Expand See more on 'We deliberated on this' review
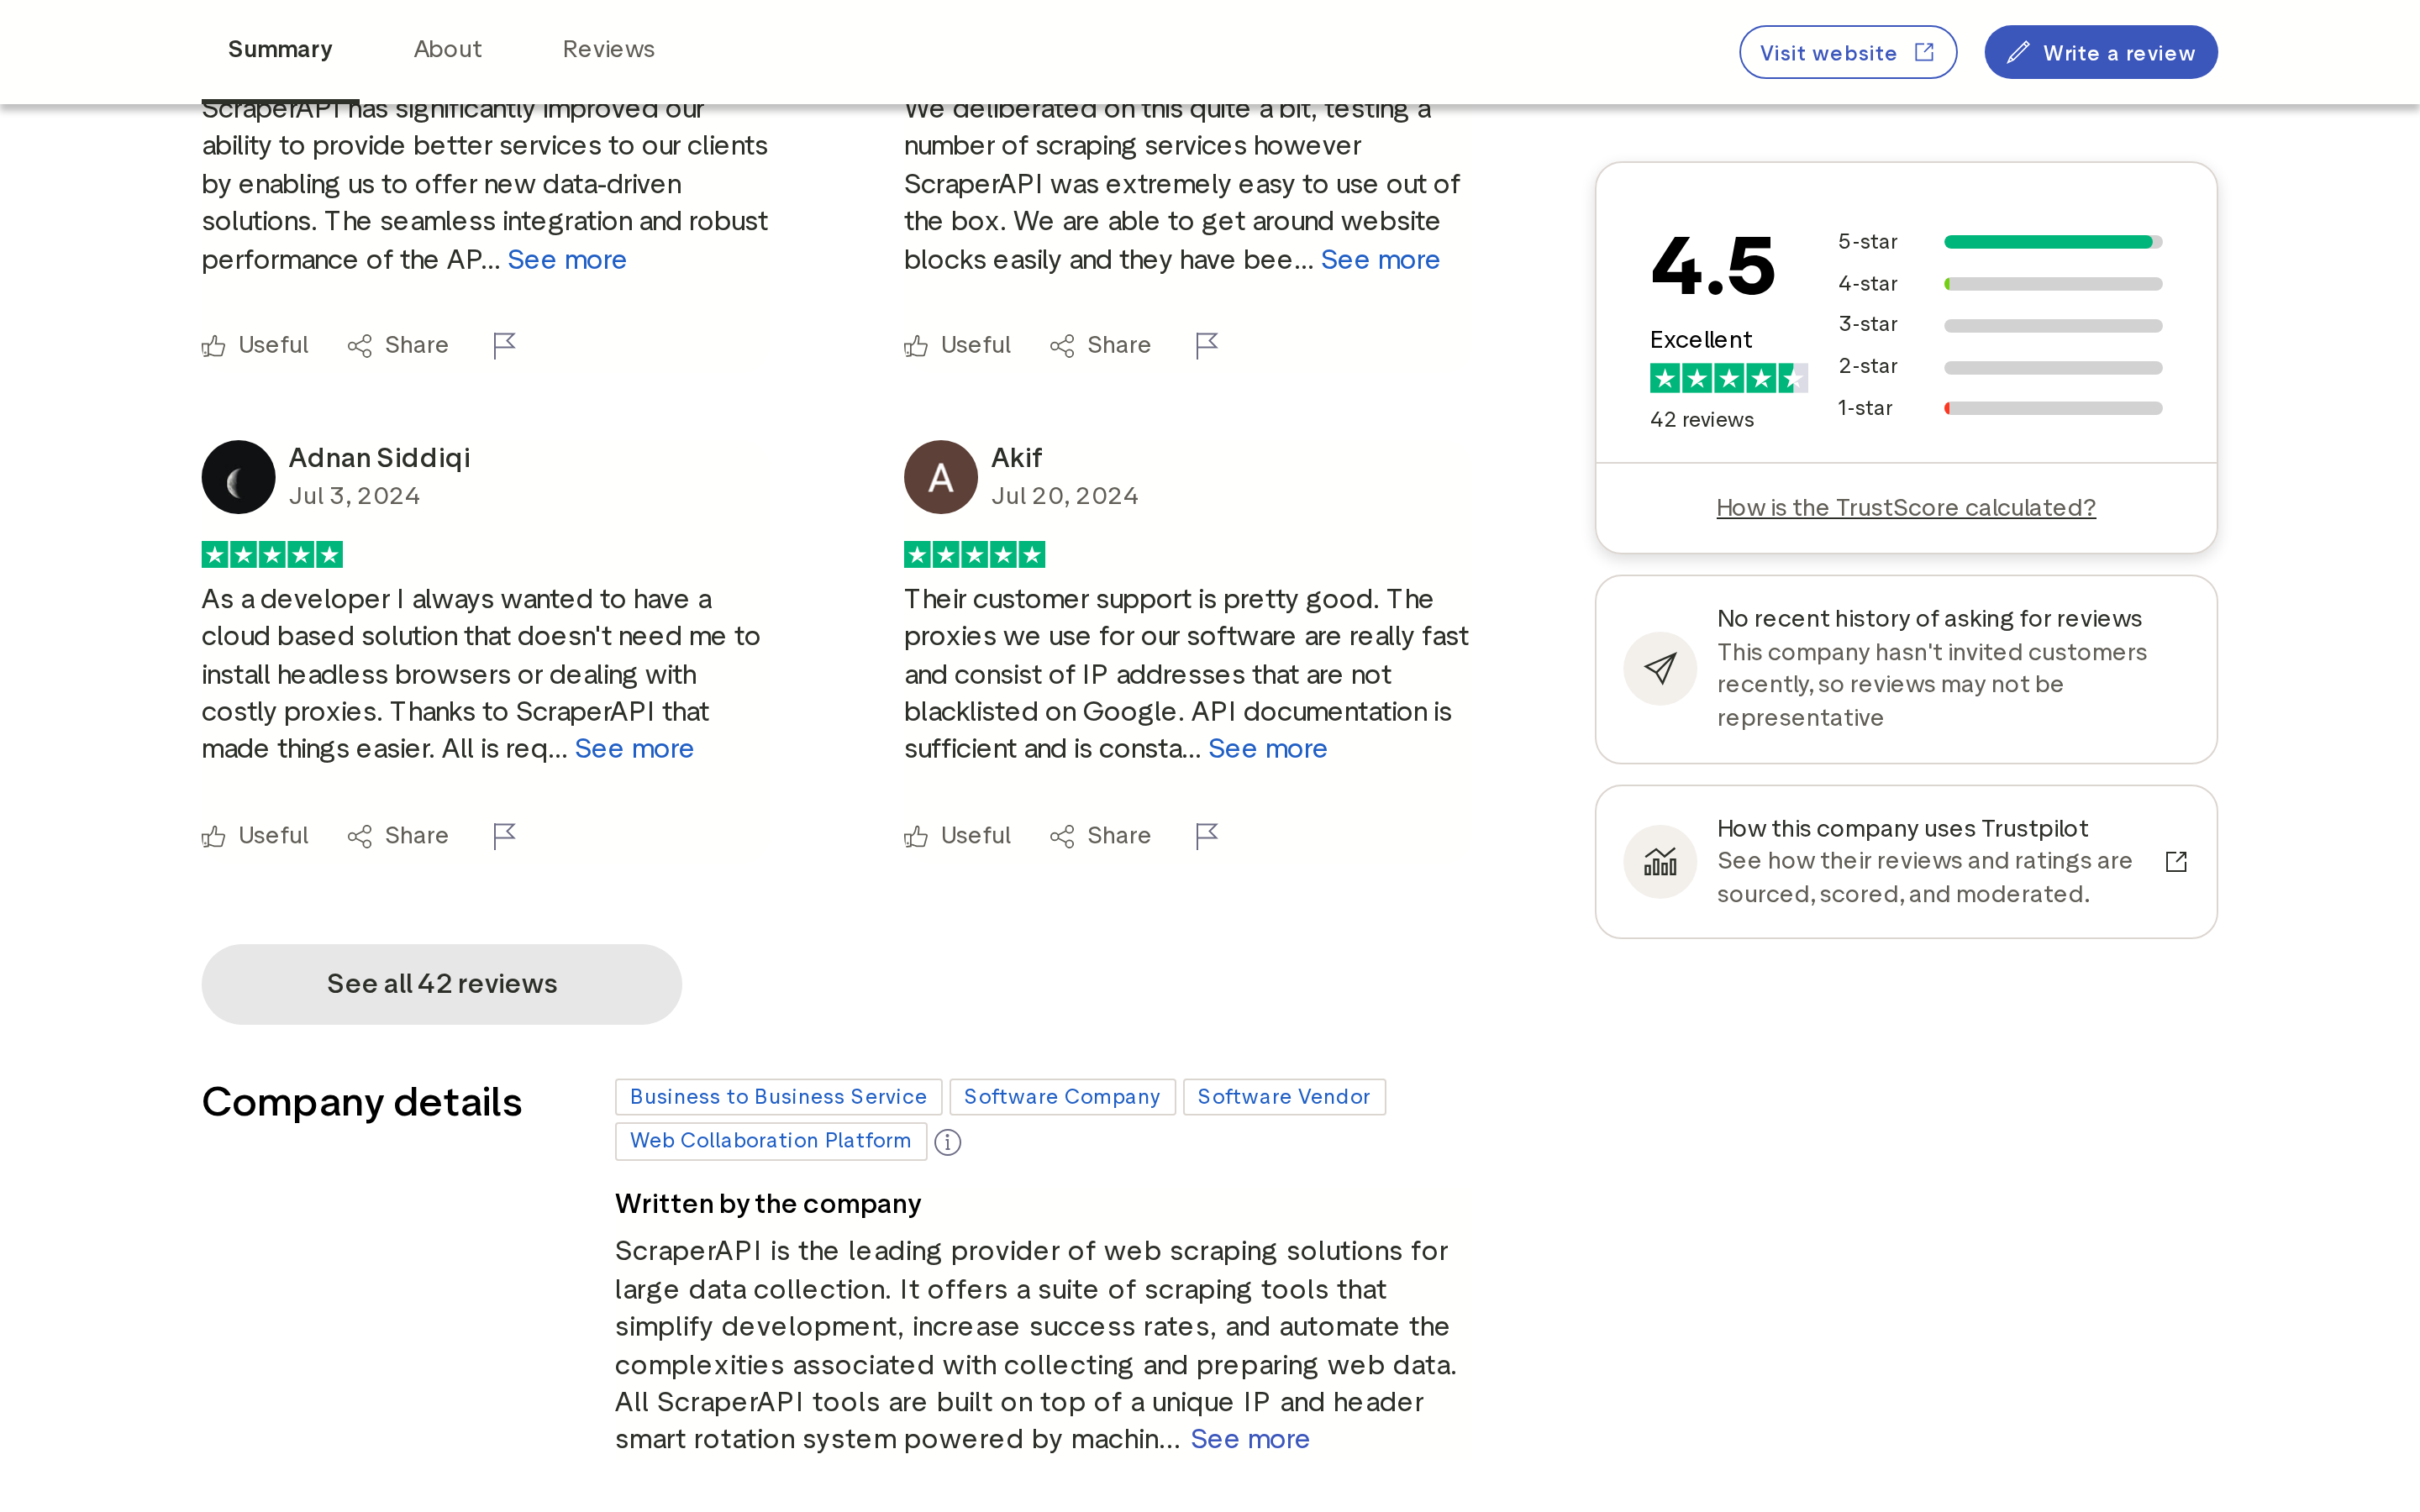Image resolution: width=2420 pixels, height=1512 pixels. (1380, 259)
